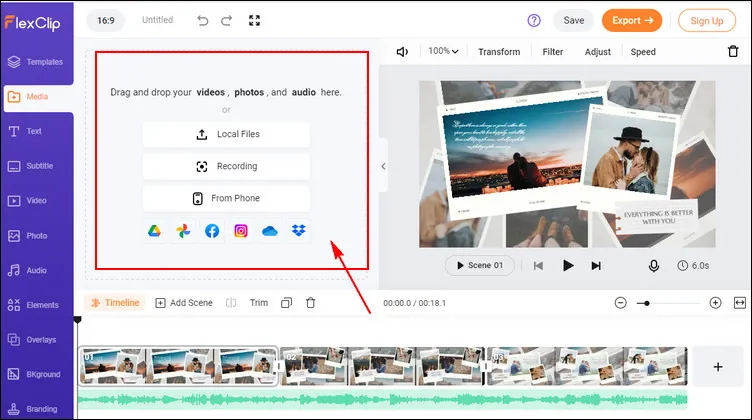This screenshot has width=752, height=420.
Task: Open the 100% zoom dropdown
Action: click(x=443, y=51)
